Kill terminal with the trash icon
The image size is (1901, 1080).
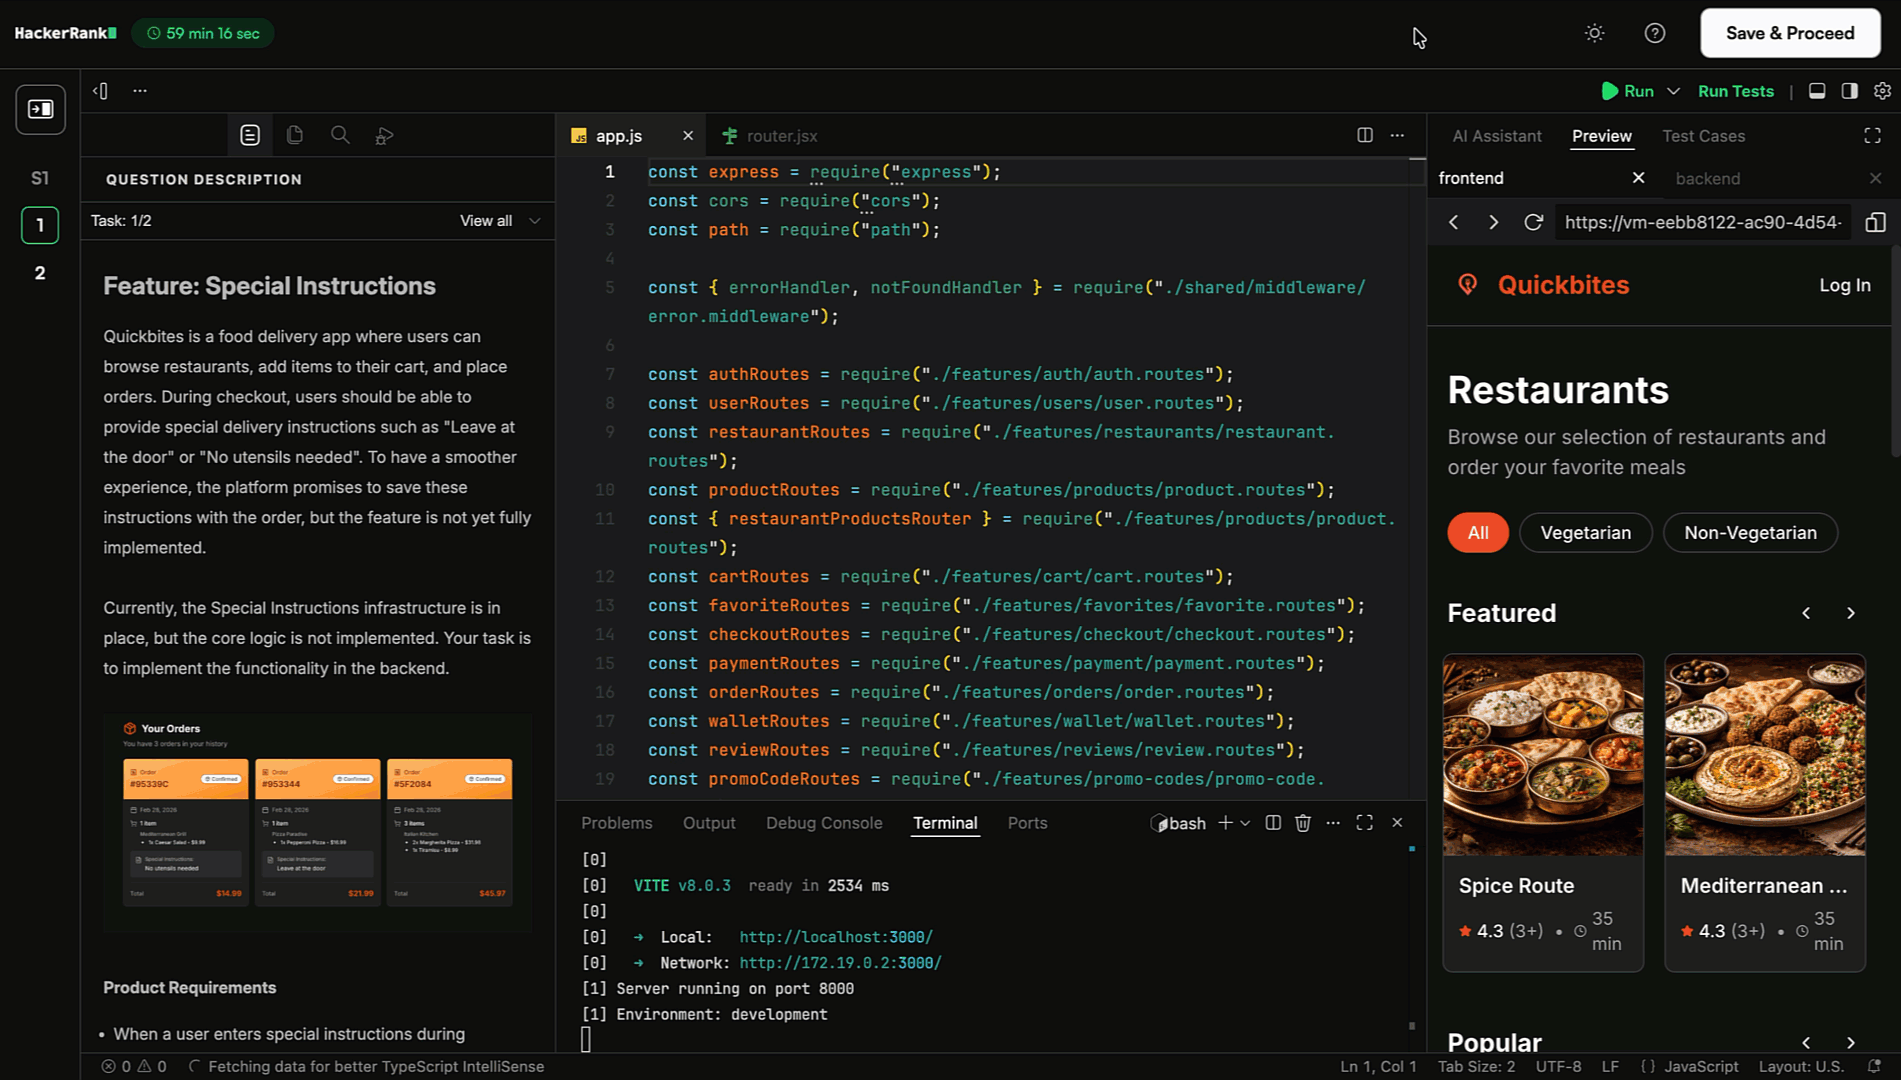click(1302, 823)
